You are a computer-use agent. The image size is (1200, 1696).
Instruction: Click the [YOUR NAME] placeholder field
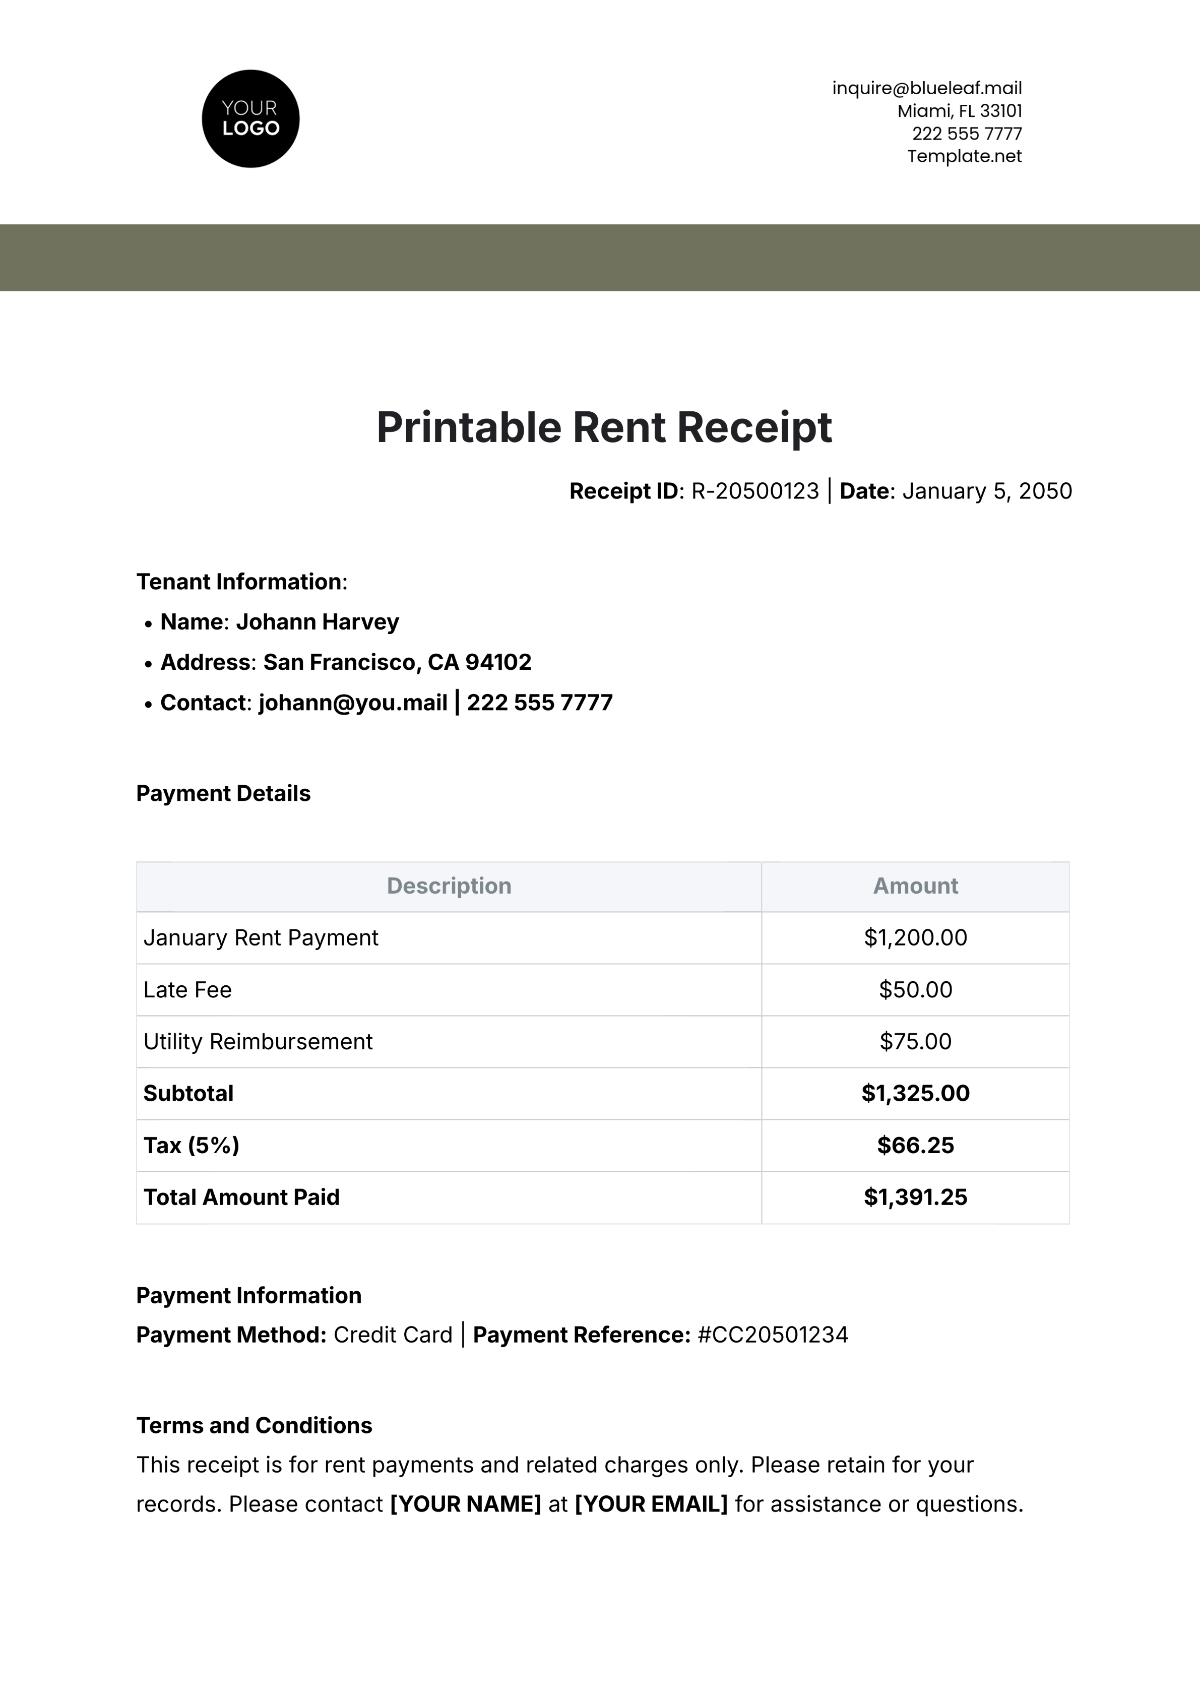tap(465, 1504)
